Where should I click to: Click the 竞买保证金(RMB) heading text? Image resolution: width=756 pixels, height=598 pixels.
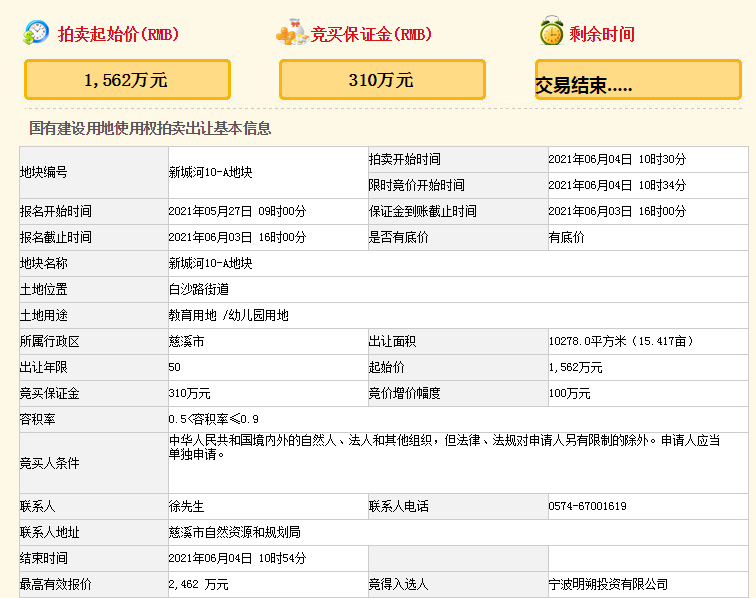tap(371, 34)
